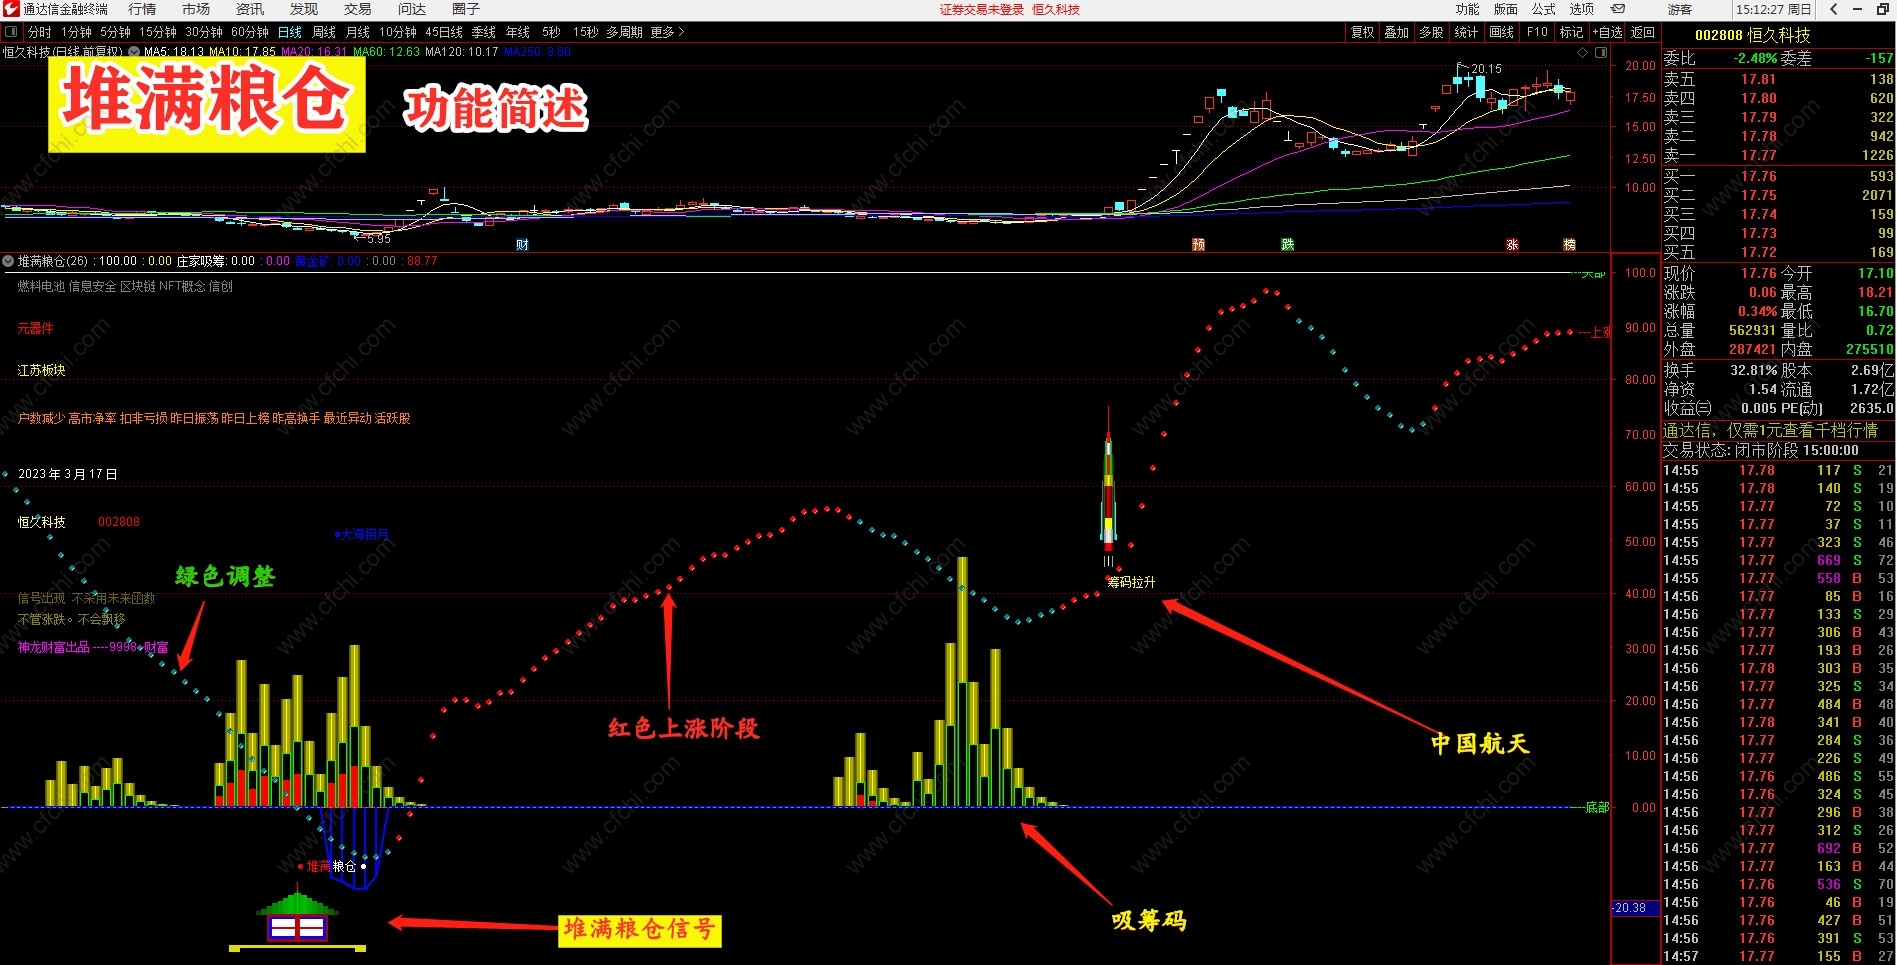Screen dimensions: 1897x965
Task: Switch to the 15秒 period
Action: pos(586,32)
